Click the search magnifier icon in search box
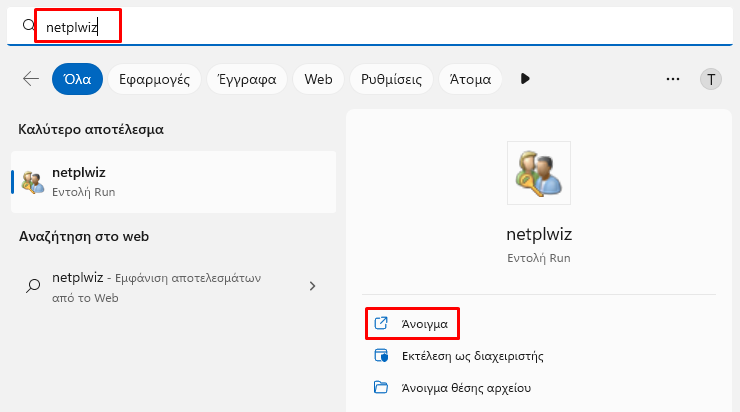The width and height of the screenshot is (740, 412). tap(29, 25)
